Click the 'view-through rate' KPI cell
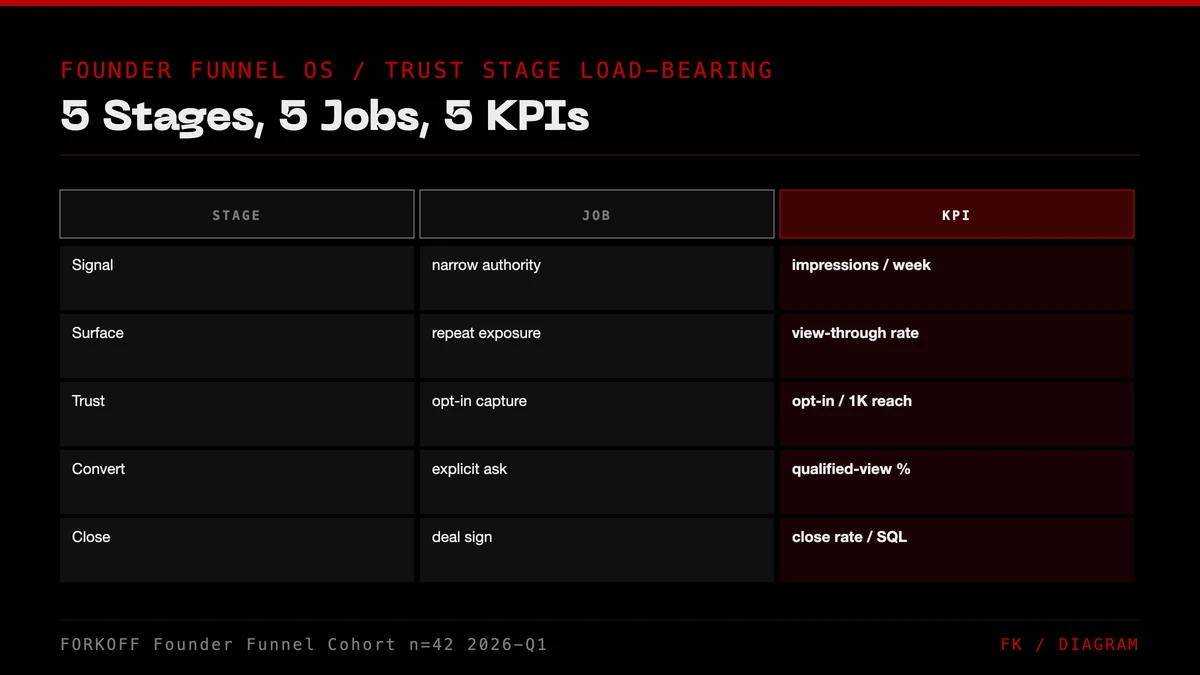 click(x=957, y=346)
